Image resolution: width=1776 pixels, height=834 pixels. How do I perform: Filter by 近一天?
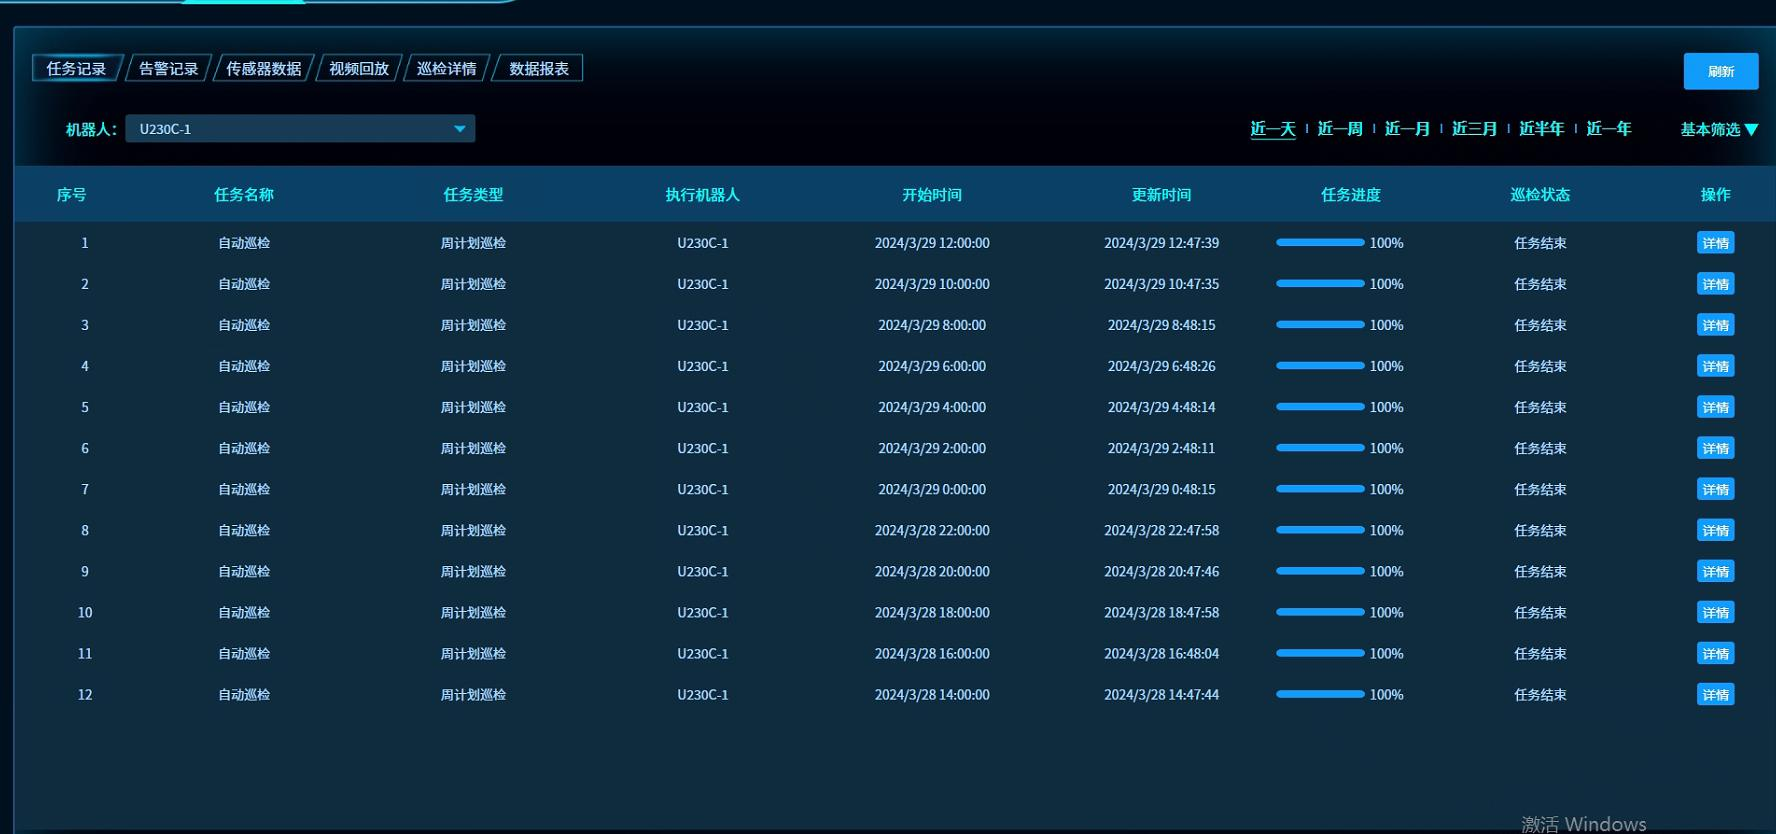pyautogui.click(x=1272, y=128)
